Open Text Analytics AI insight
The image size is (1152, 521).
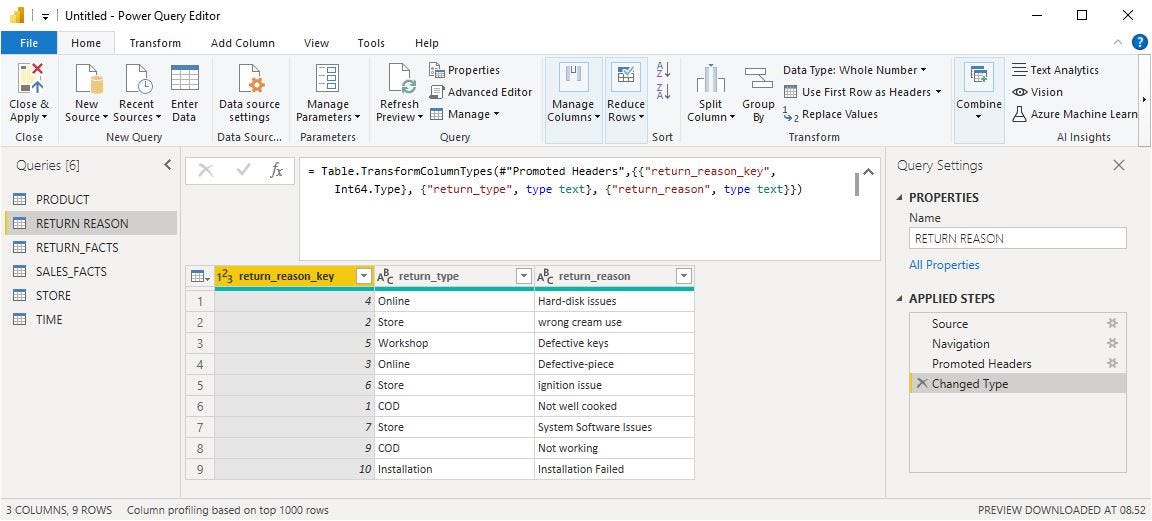pyautogui.click(x=1056, y=70)
